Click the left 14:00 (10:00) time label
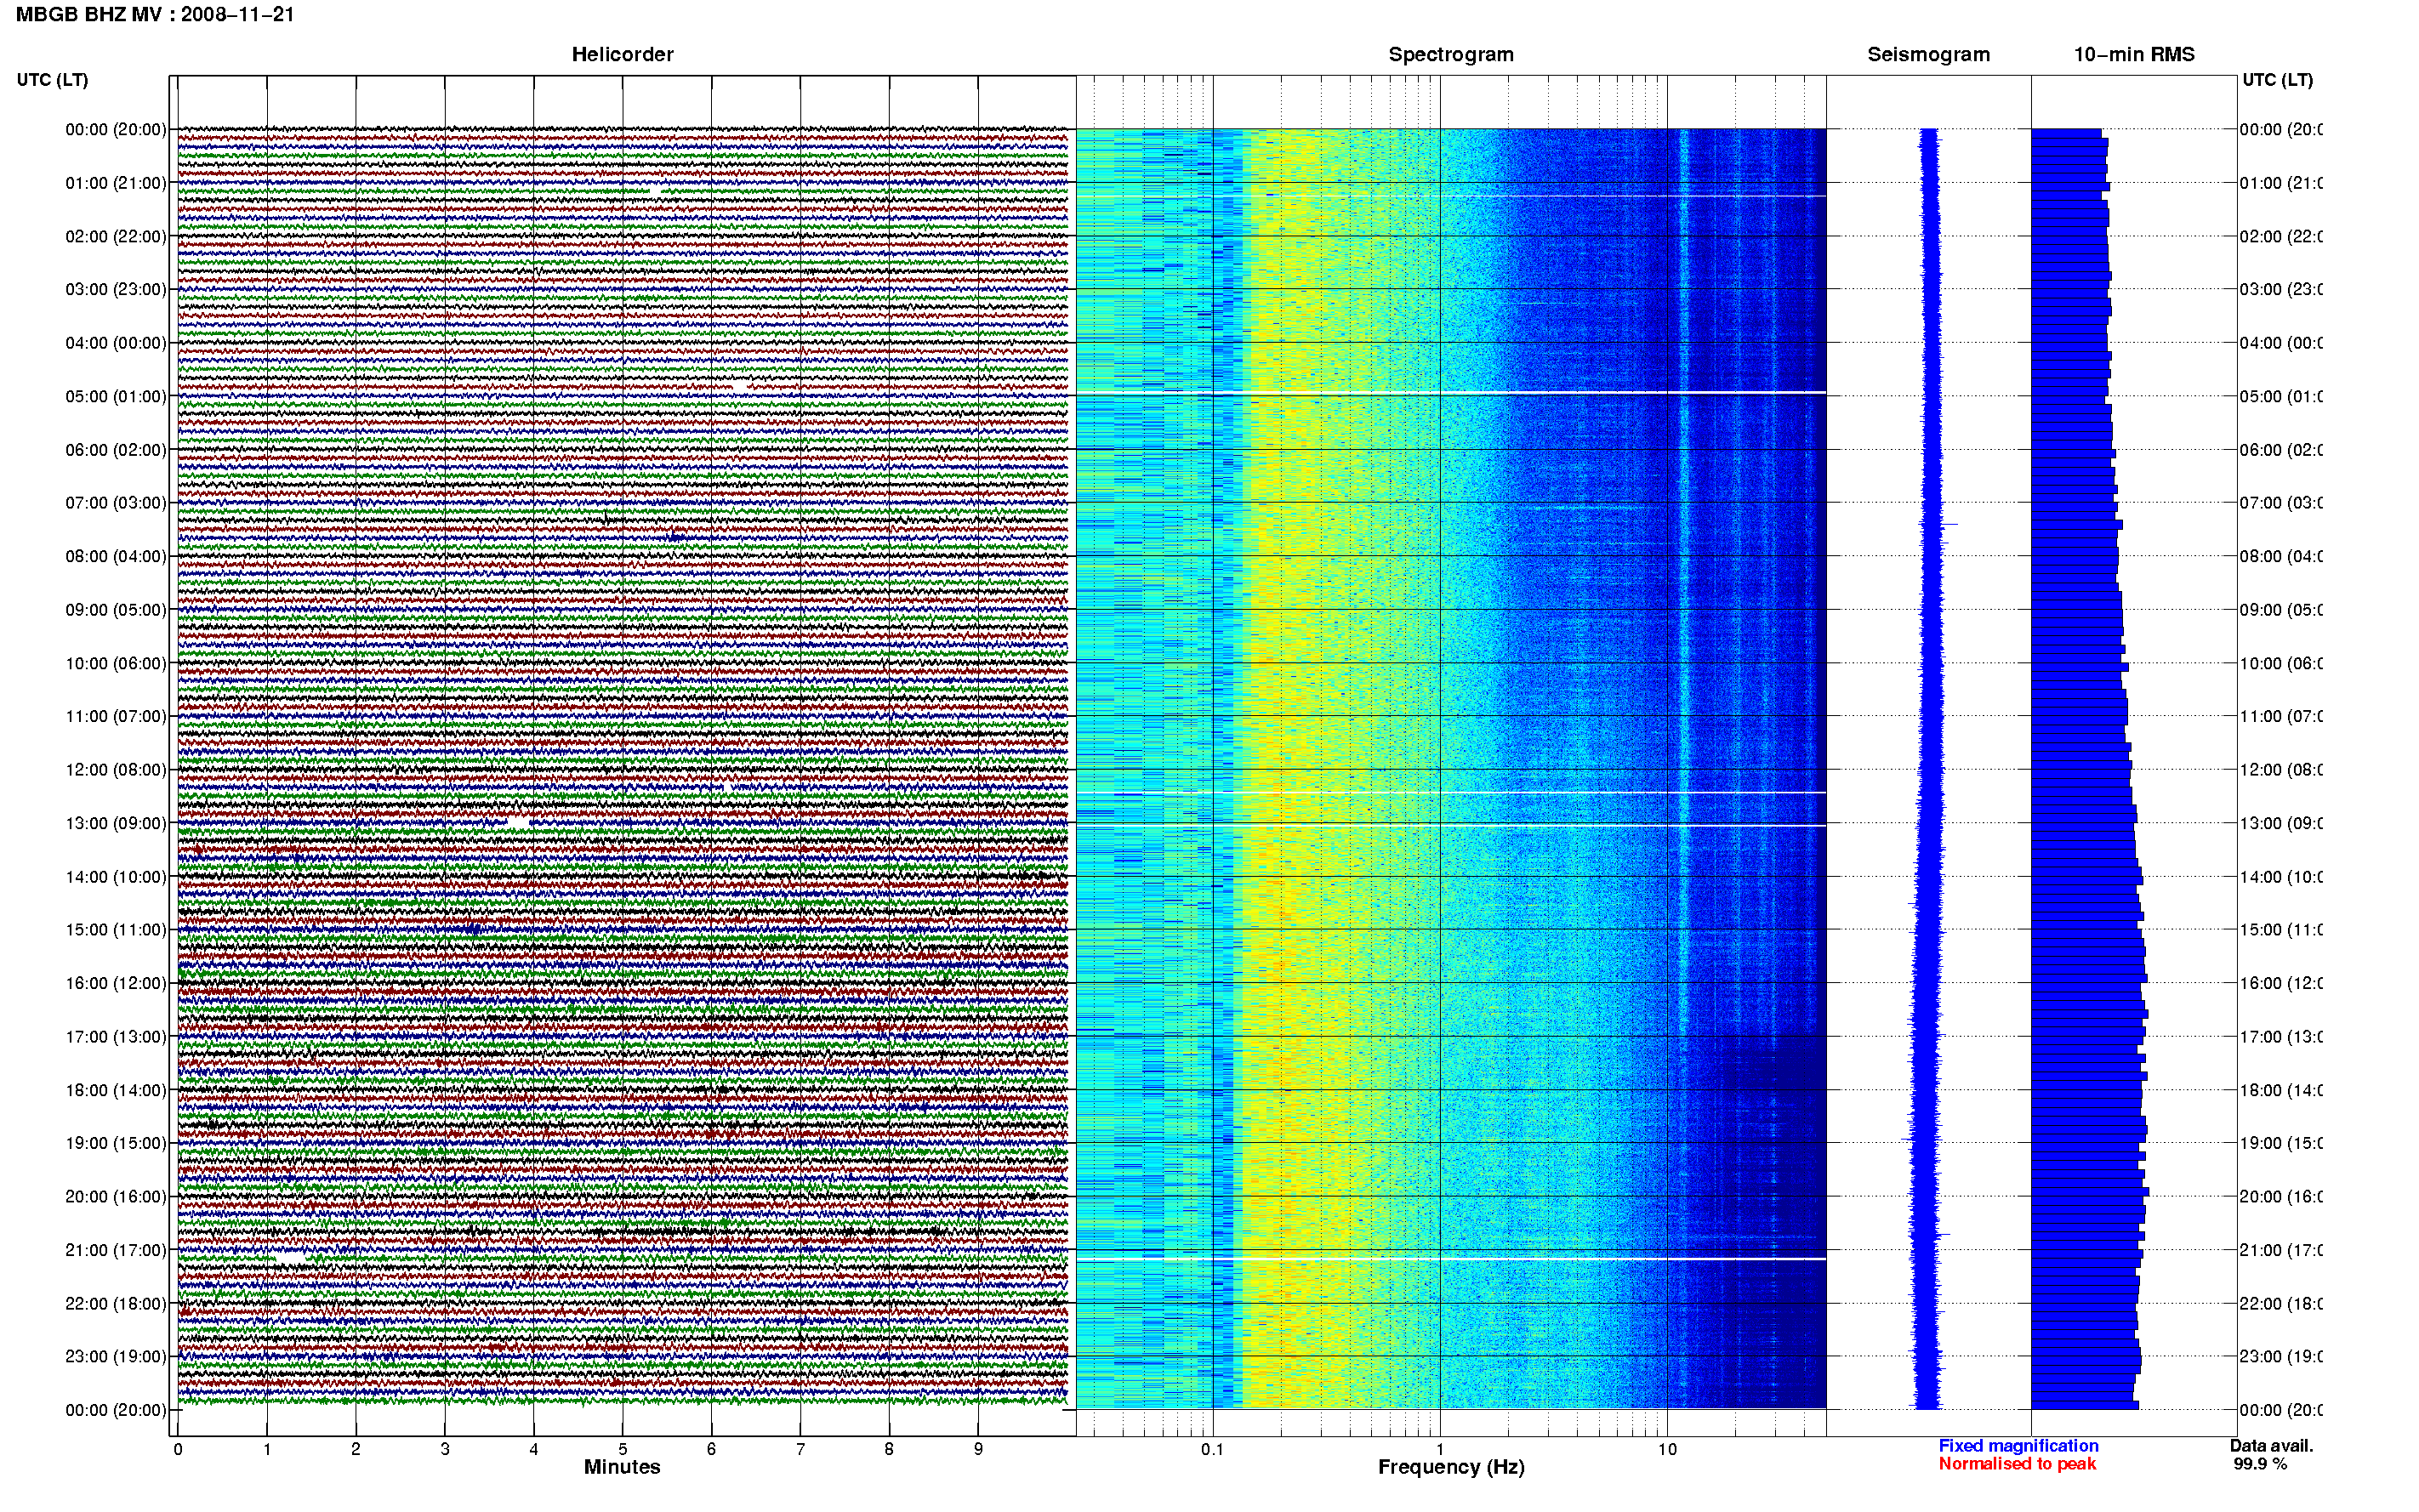This screenshot has width=2419, height=1512. pyautogui.click(x=116, y=877)
